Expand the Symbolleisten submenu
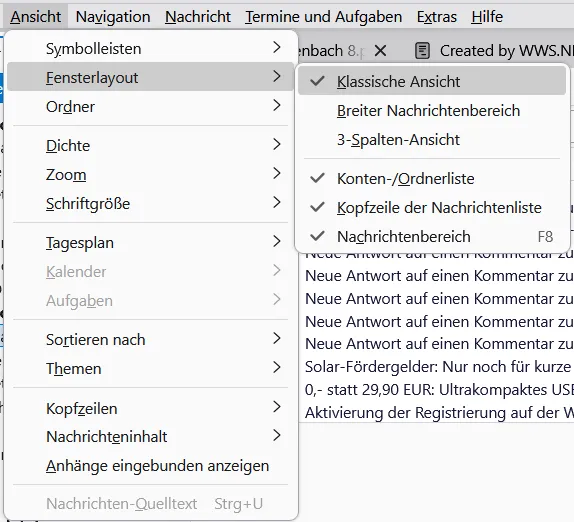 (150, 48)
